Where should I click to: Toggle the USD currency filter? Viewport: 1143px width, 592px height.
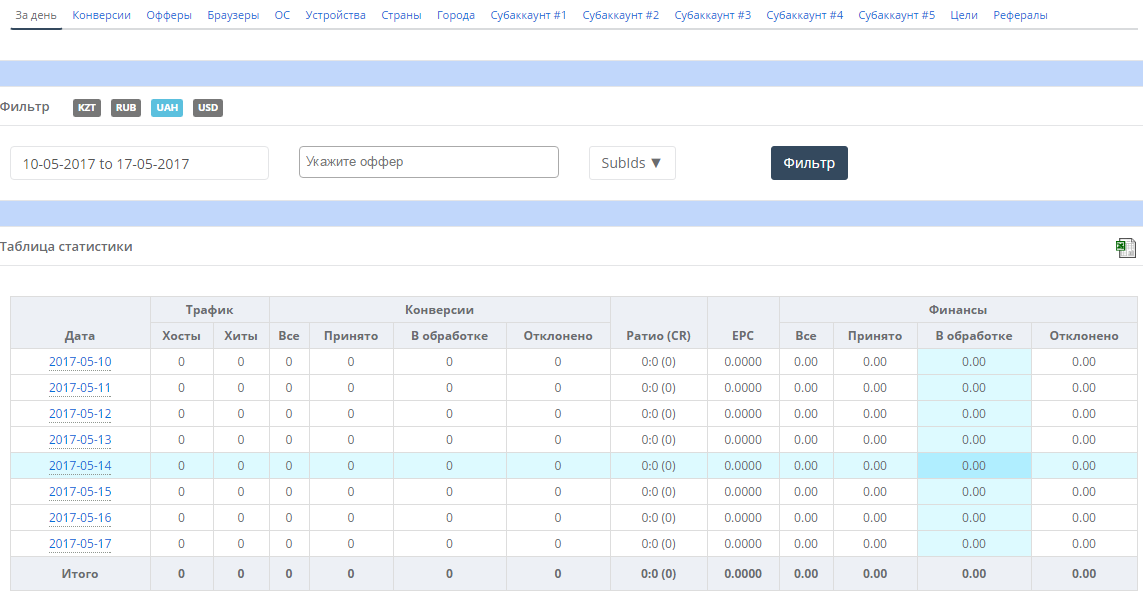[x=208, y=108]
